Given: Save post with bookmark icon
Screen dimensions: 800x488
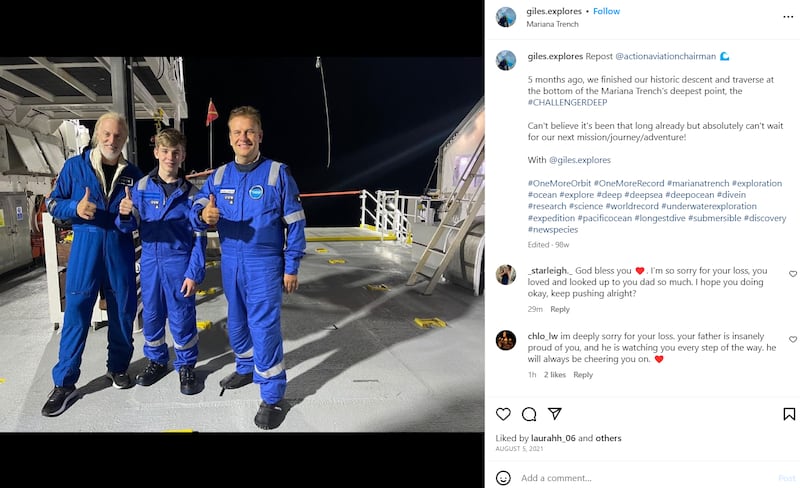Looking at the screenshot, I should click(x=789, y=414).
